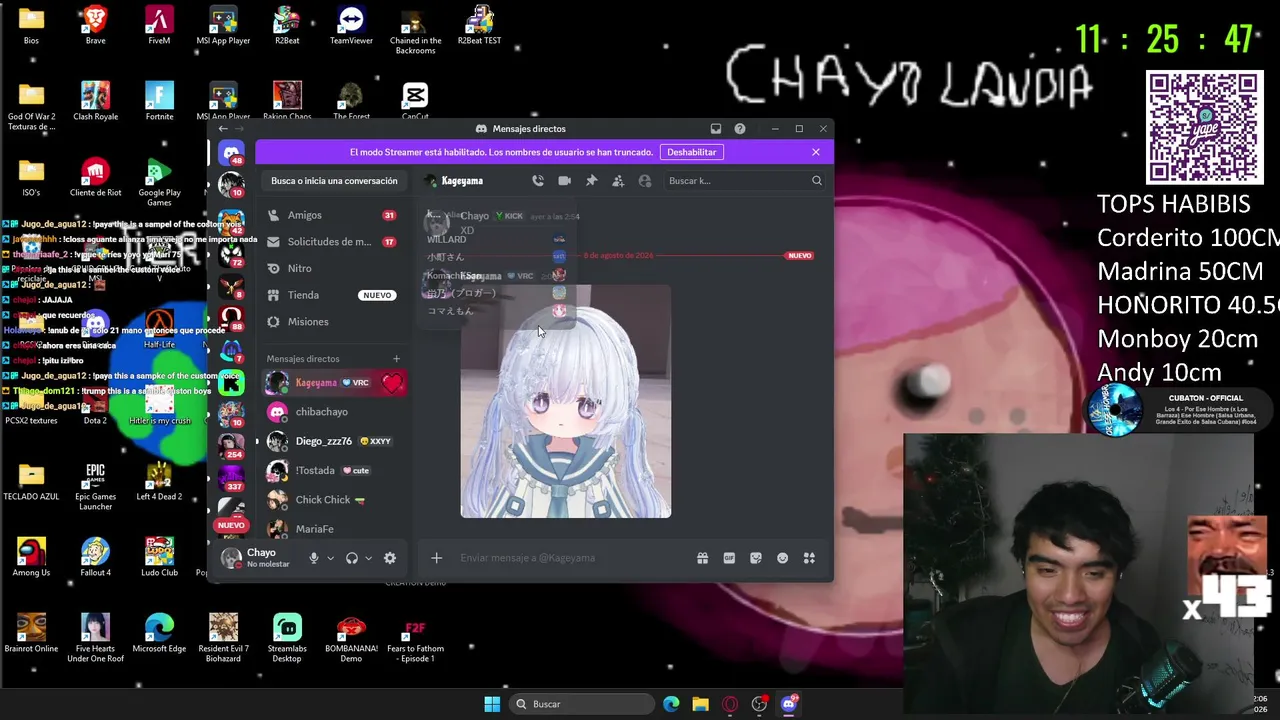Click the taskbar Buscar search box
Screen dimensions: 1280x720
(x=580, y=704)
